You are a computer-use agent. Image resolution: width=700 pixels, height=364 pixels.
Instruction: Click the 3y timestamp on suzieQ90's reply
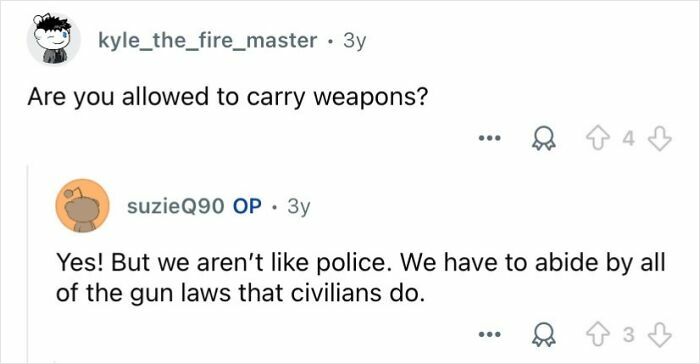click(x=299, y=206)
